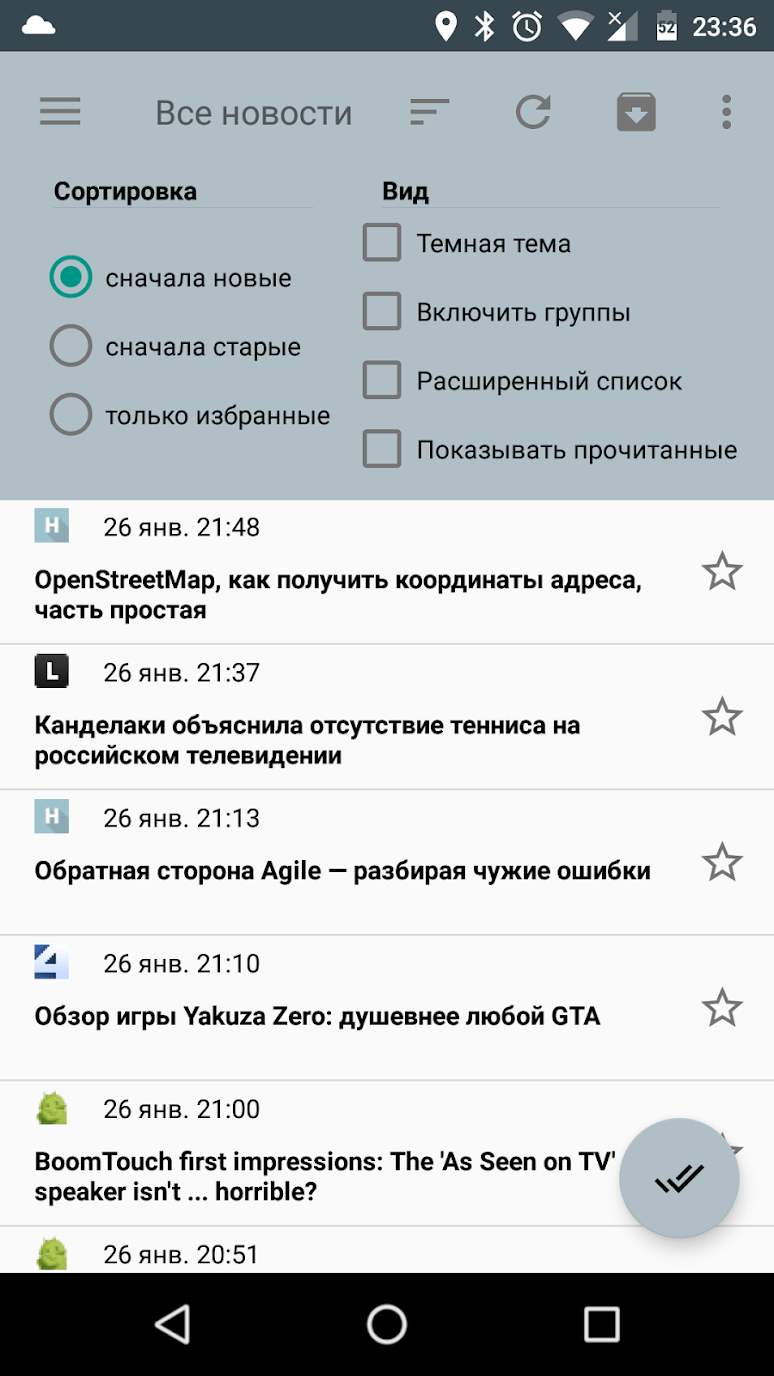Screen dimensions: 774x1376
Task: Open article 'Обзор игры Yakuza Zero'
Action: (317, 1017)
